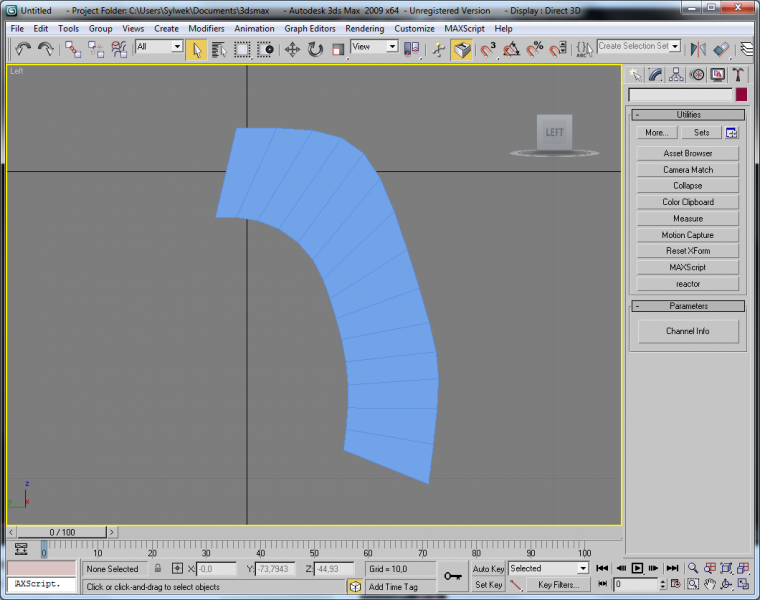Click the Reset XForm utility button
This screenshot has height=600, width=760.
click(x=688, y=251)
